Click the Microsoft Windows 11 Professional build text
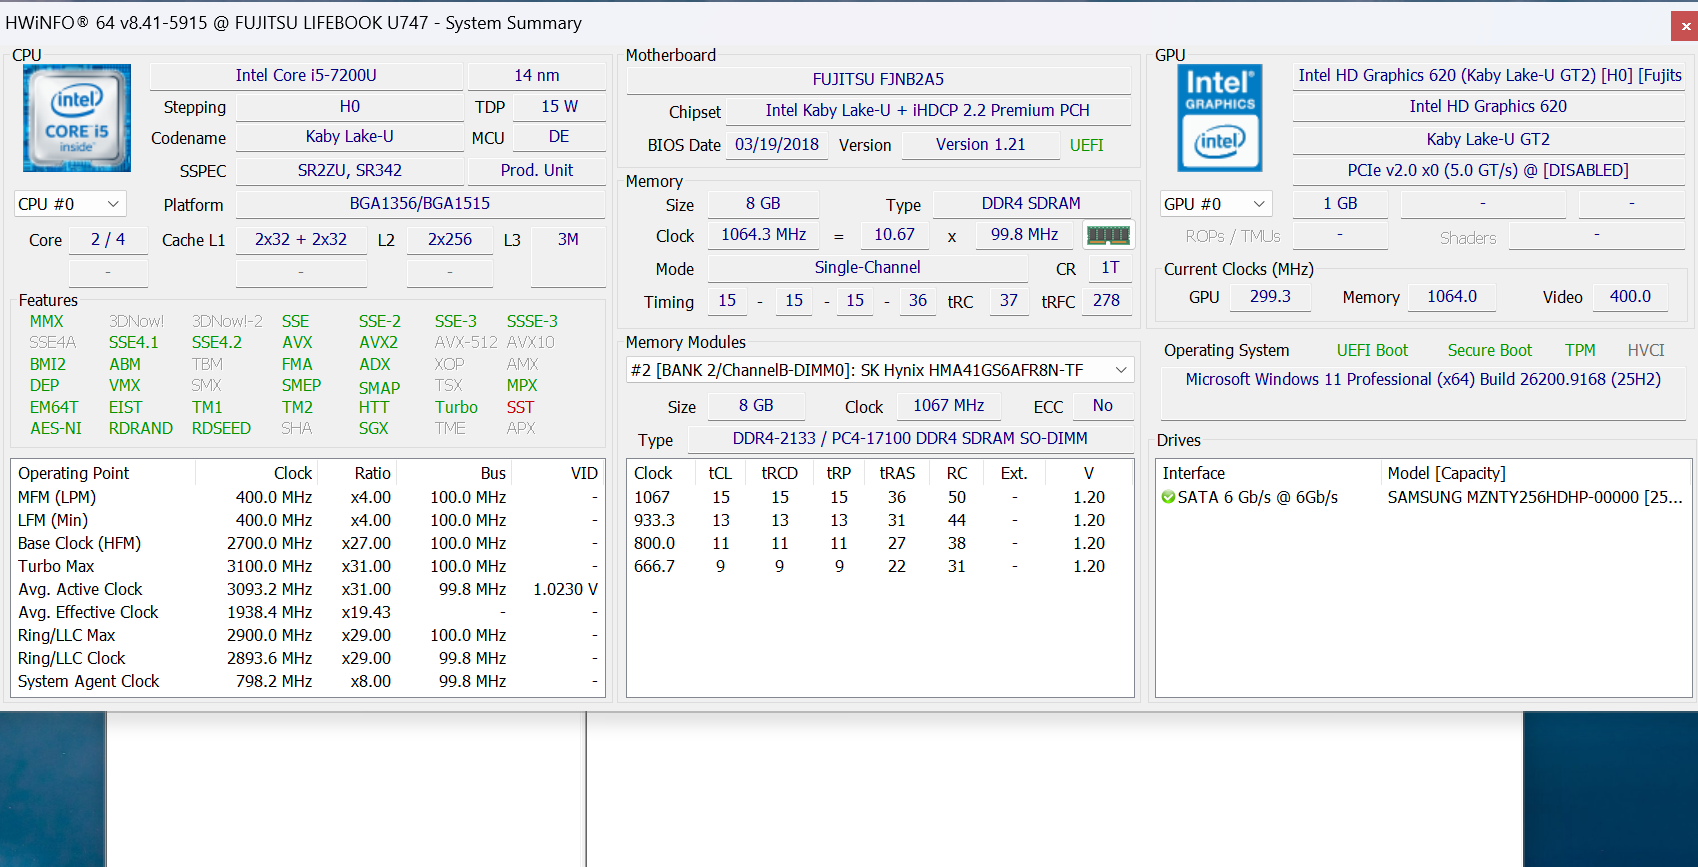The height and width of the screenshot is (867, 1698). (x=1423, y=379)
